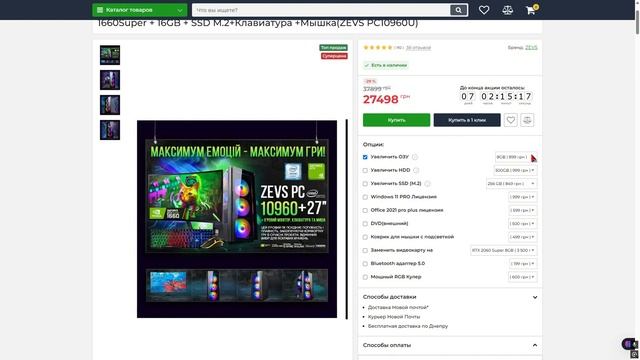Enable the DVD(внешний) option
Screen dimensions: 640x360
coord(365,224)
